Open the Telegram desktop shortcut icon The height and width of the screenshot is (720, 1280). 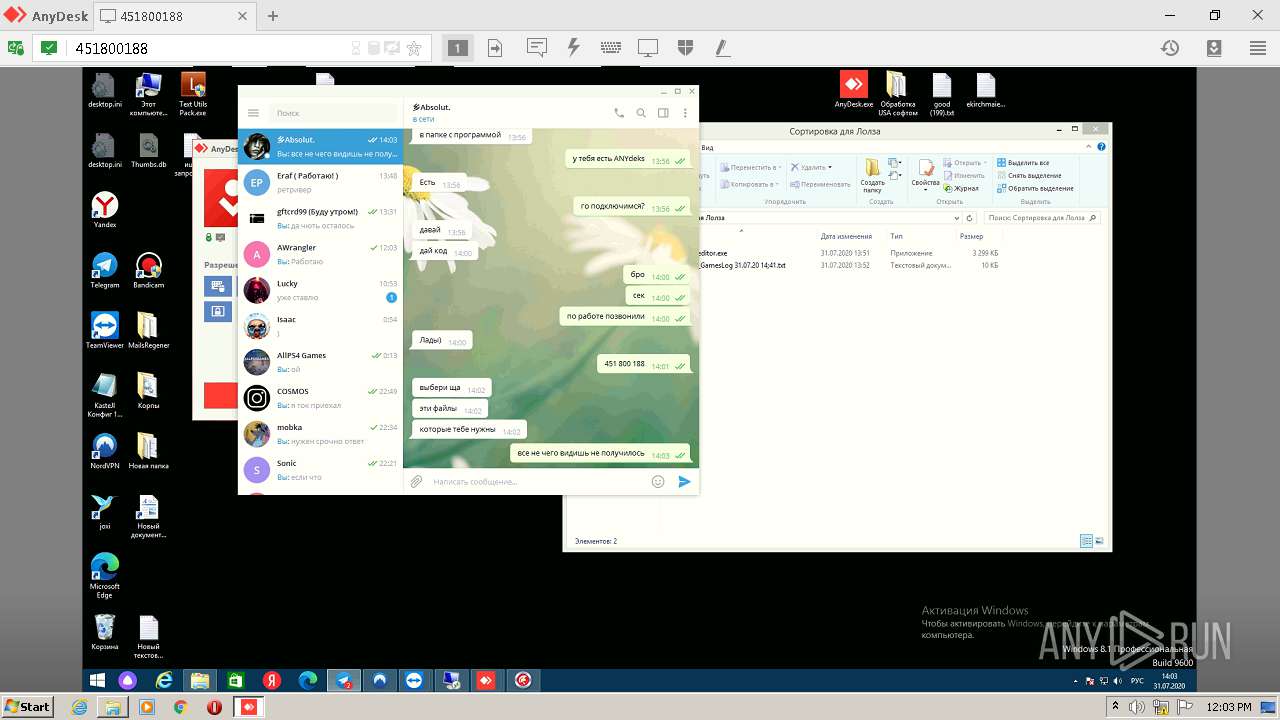104,270
